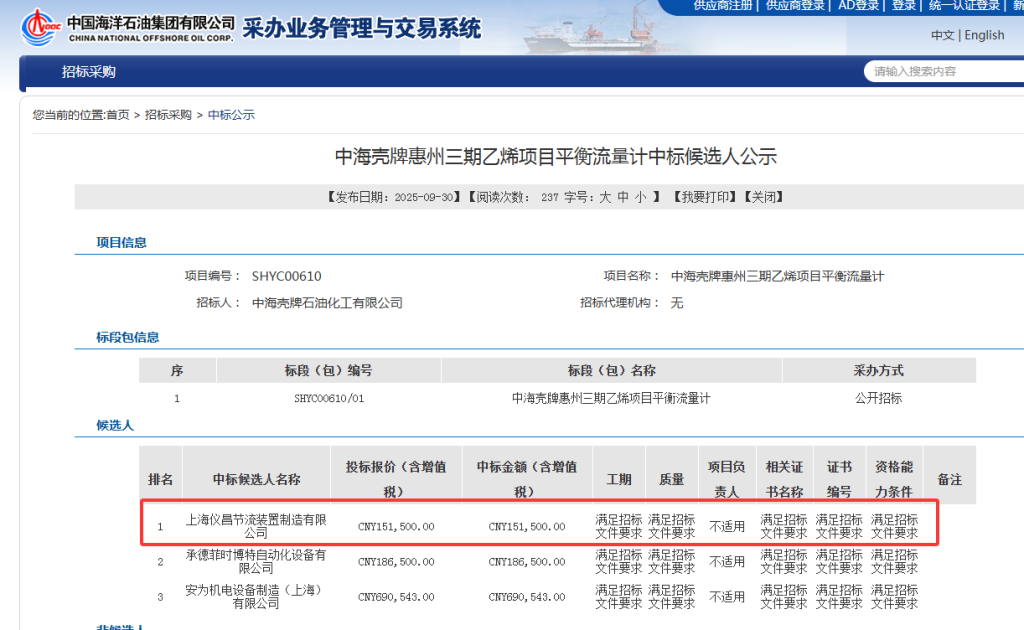Switch language to English

(984, 35)
